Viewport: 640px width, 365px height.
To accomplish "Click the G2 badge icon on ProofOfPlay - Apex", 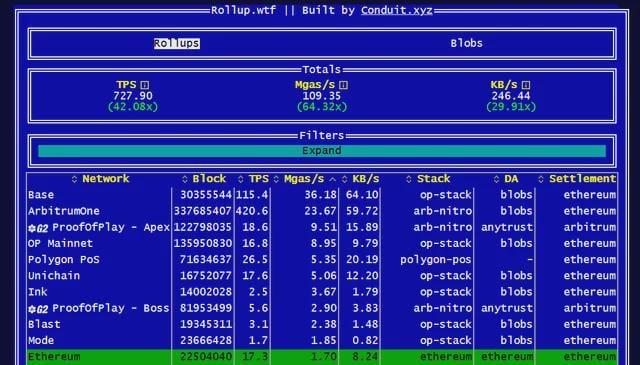I will pos(38,228).
